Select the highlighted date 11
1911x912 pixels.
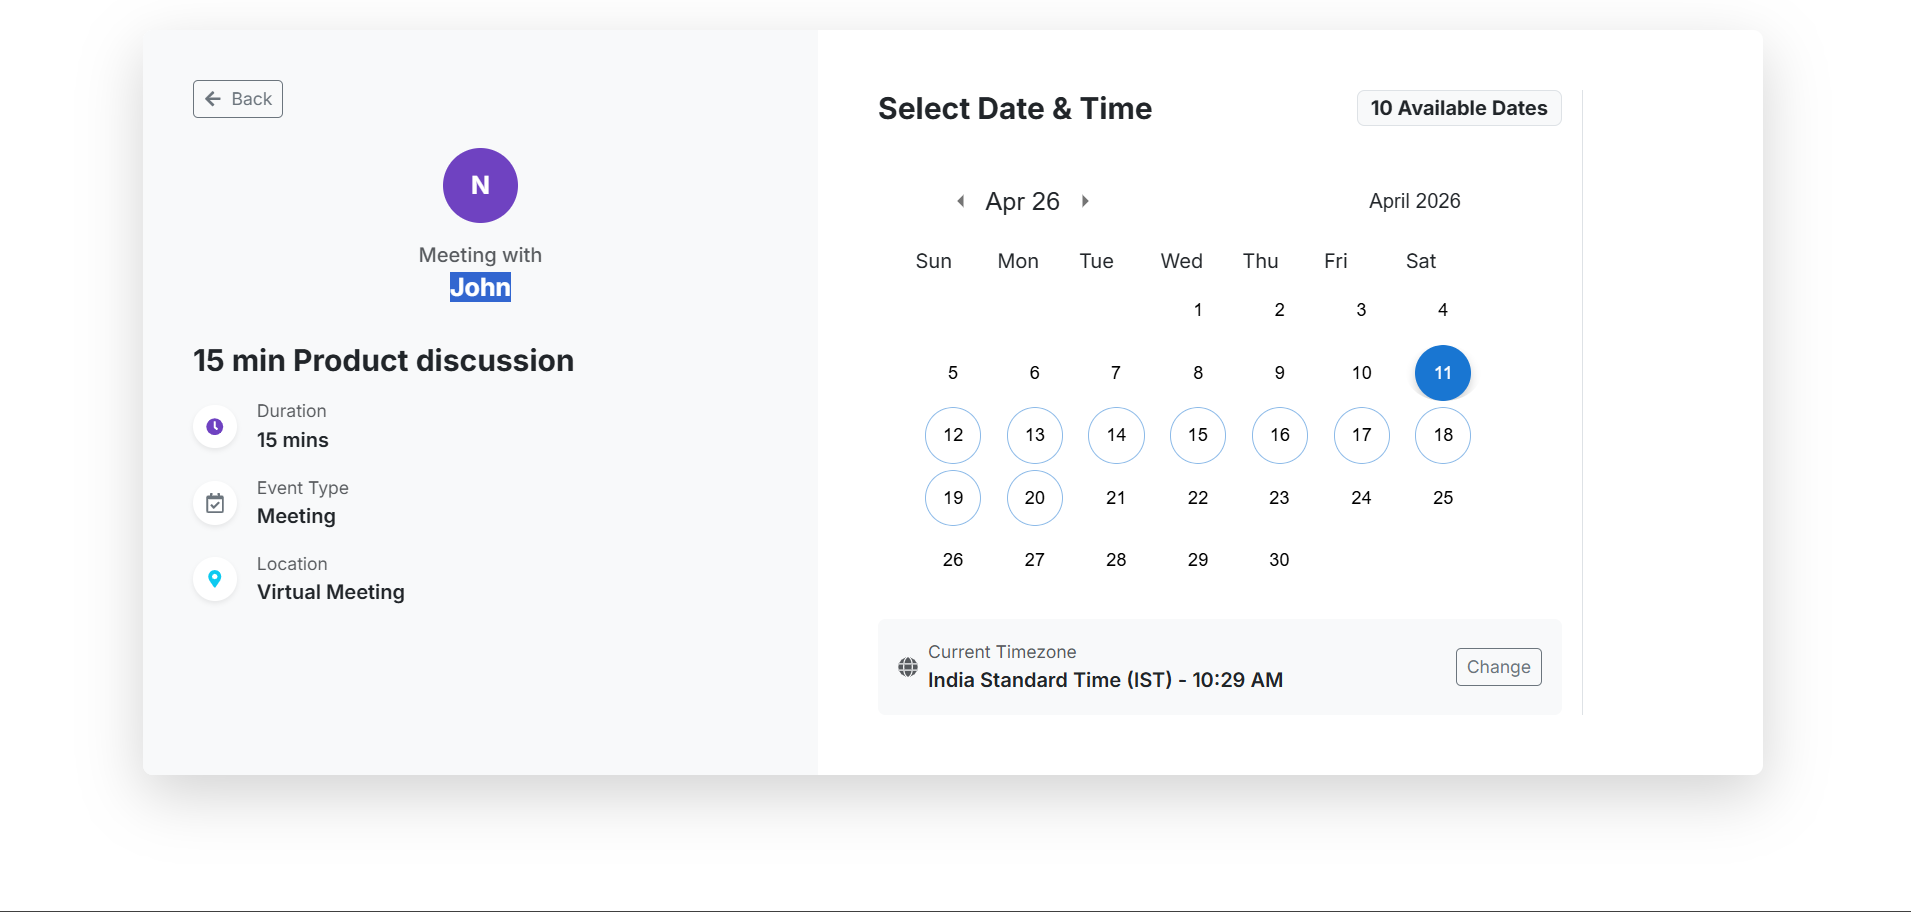[x=1442, y=372]
